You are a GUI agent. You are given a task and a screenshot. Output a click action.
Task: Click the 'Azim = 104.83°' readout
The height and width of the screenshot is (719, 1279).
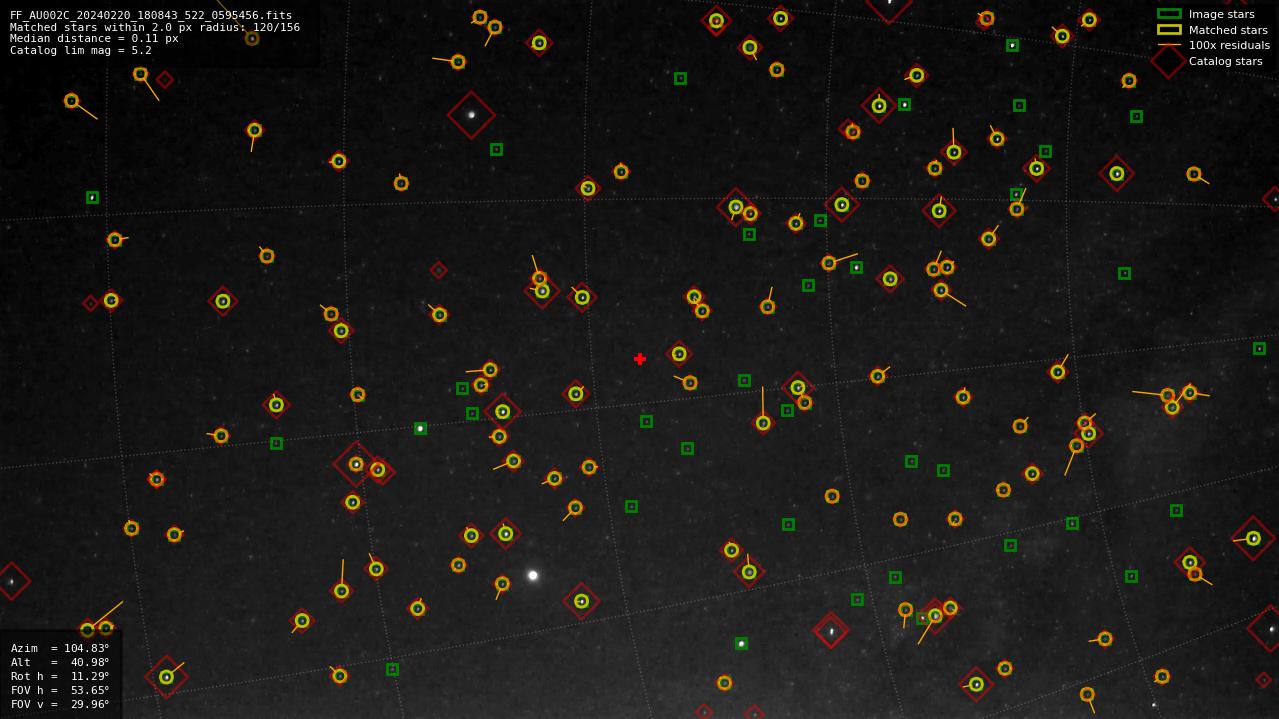click(x=60, y=648)
